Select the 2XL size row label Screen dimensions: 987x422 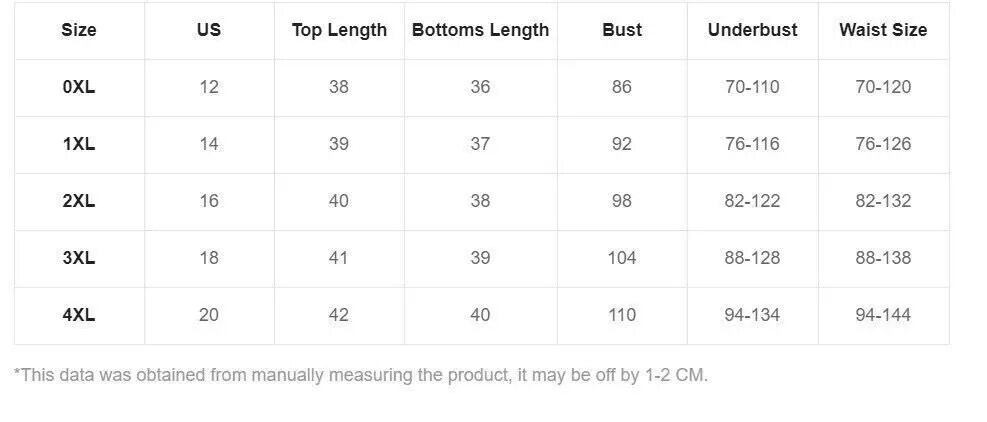(x=79, y=201)
